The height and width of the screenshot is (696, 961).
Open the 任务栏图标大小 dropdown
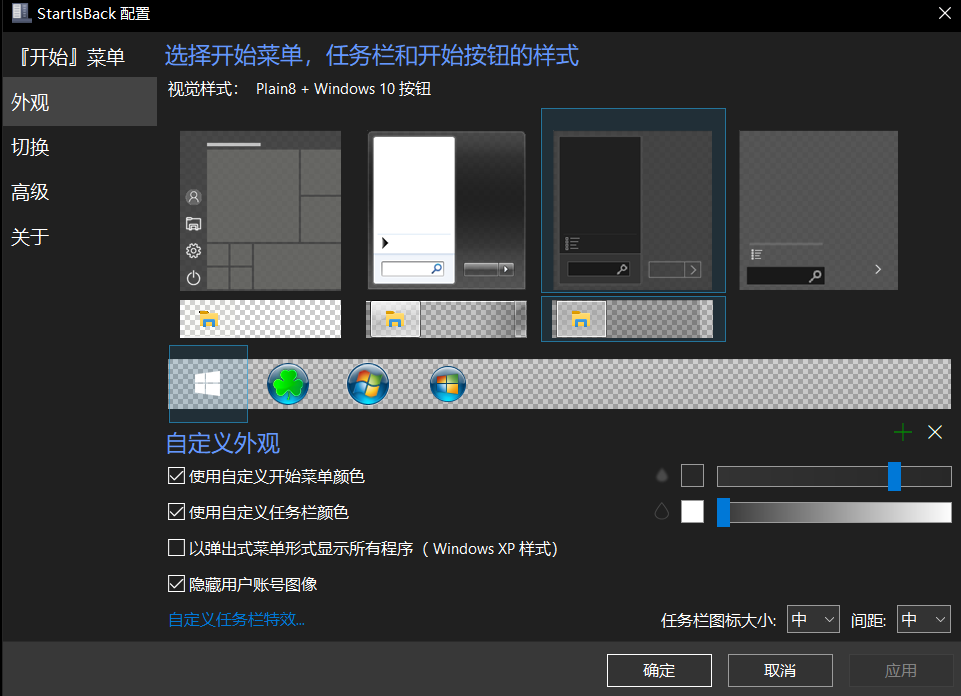(812, 619)
